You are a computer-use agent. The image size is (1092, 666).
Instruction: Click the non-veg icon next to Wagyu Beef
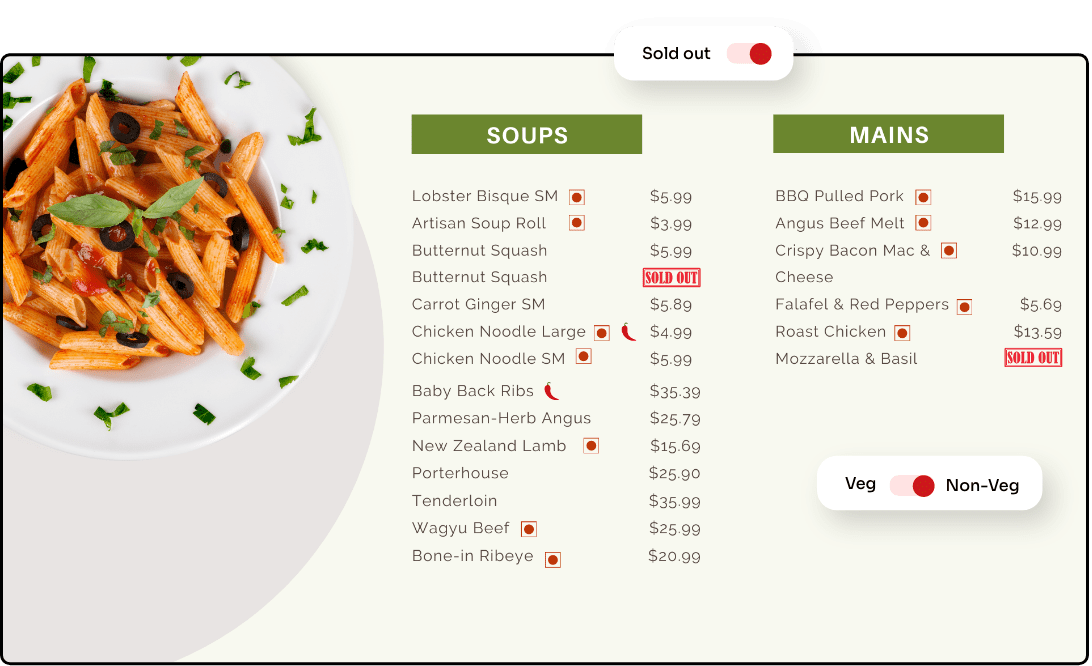[x=529, y=528]
